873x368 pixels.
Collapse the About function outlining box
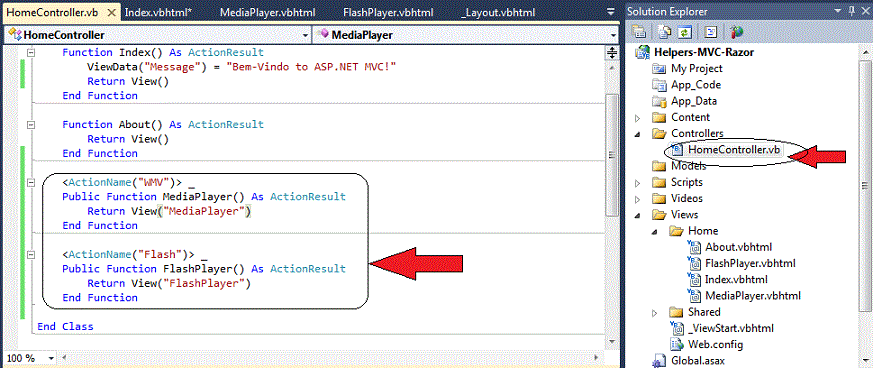(x=31, y=125)
